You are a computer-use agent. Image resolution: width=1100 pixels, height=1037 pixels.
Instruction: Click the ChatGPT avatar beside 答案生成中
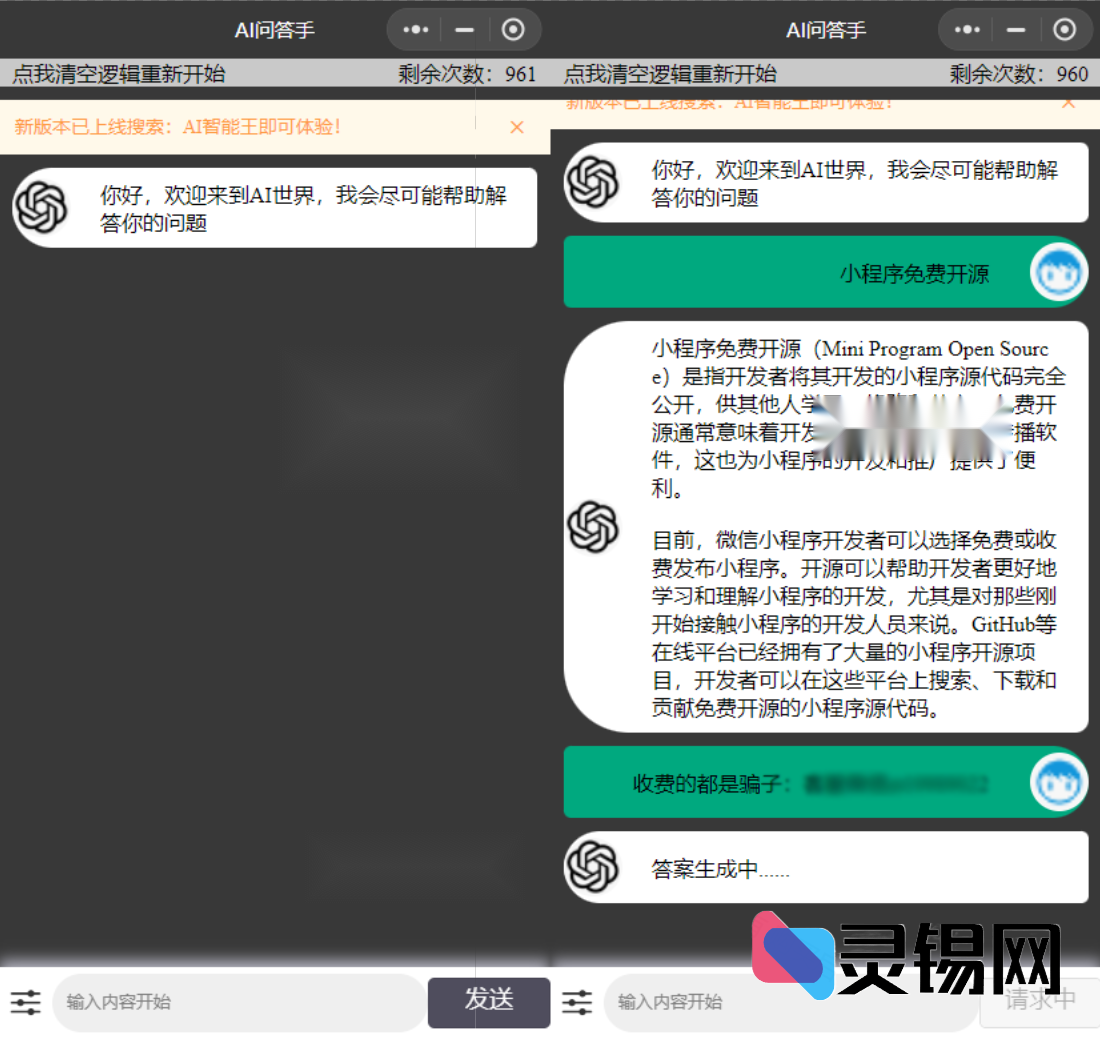pyautogui.click(x=594, y=866)
